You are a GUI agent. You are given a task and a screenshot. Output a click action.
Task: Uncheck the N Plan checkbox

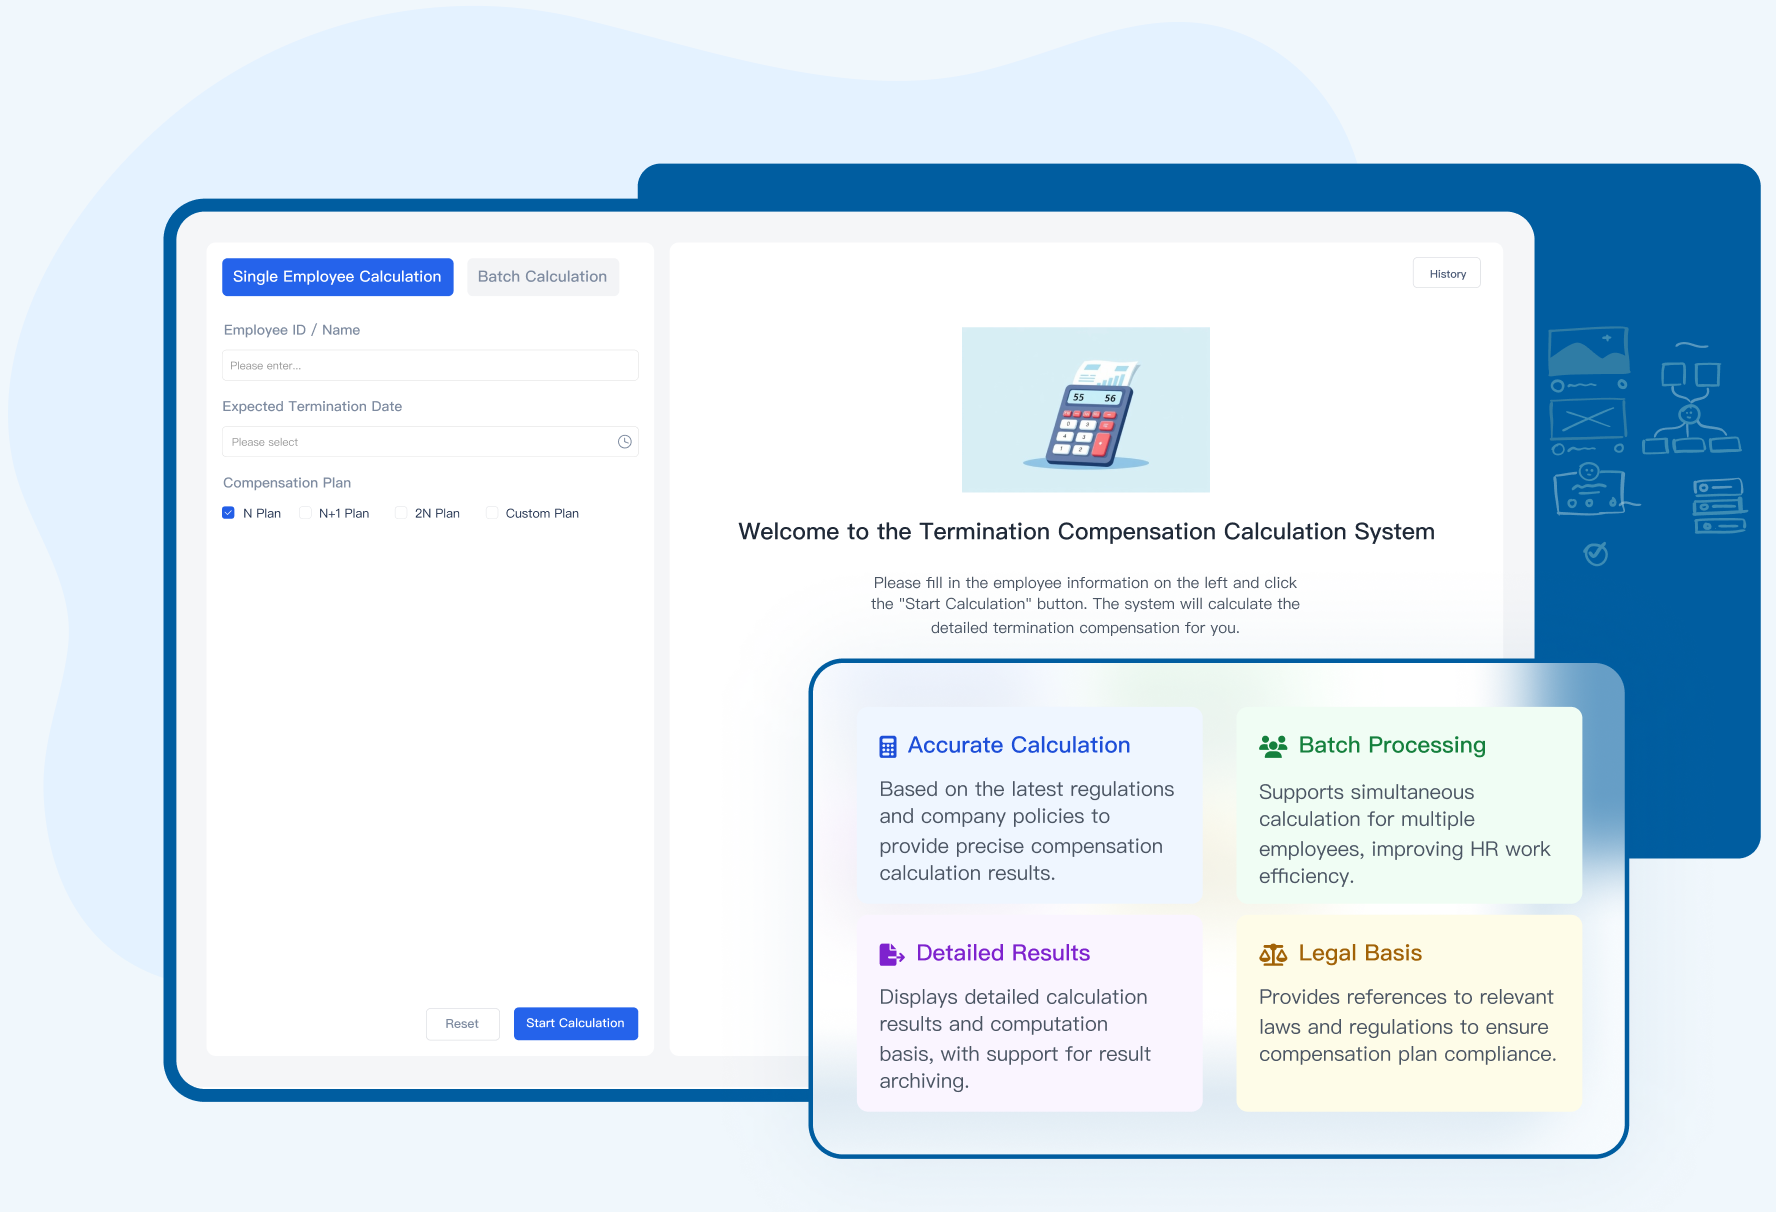click(x=229, y=513)
